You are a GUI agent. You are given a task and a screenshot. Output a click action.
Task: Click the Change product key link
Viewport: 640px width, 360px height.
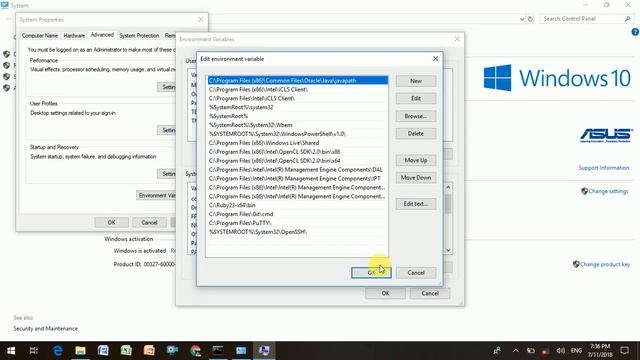(604, 264)
